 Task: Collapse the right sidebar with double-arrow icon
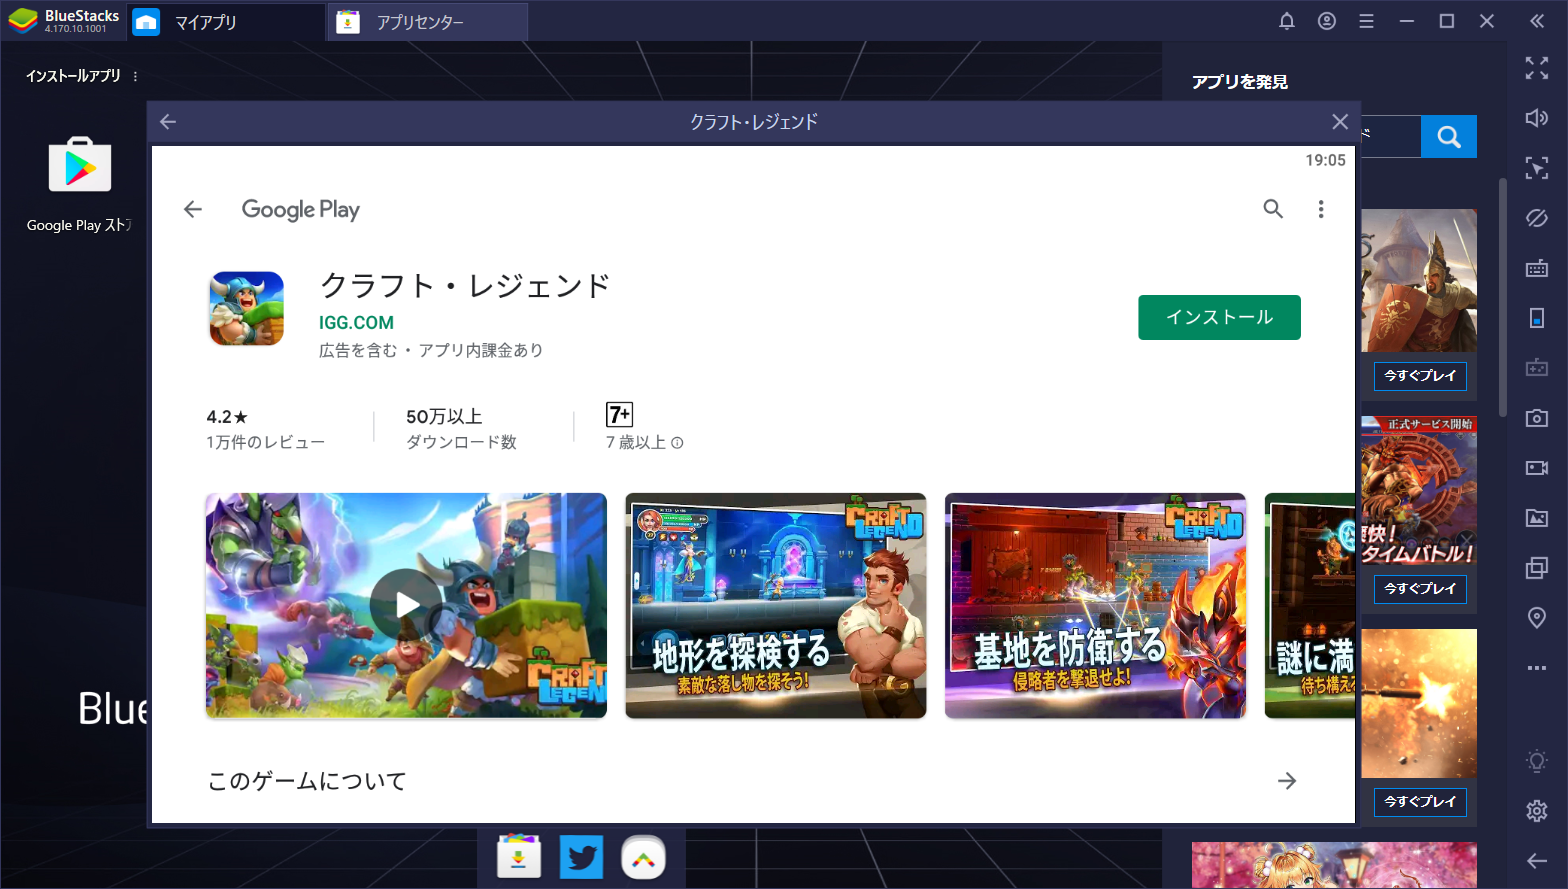pyautogui.click(x=1537, y=21)
